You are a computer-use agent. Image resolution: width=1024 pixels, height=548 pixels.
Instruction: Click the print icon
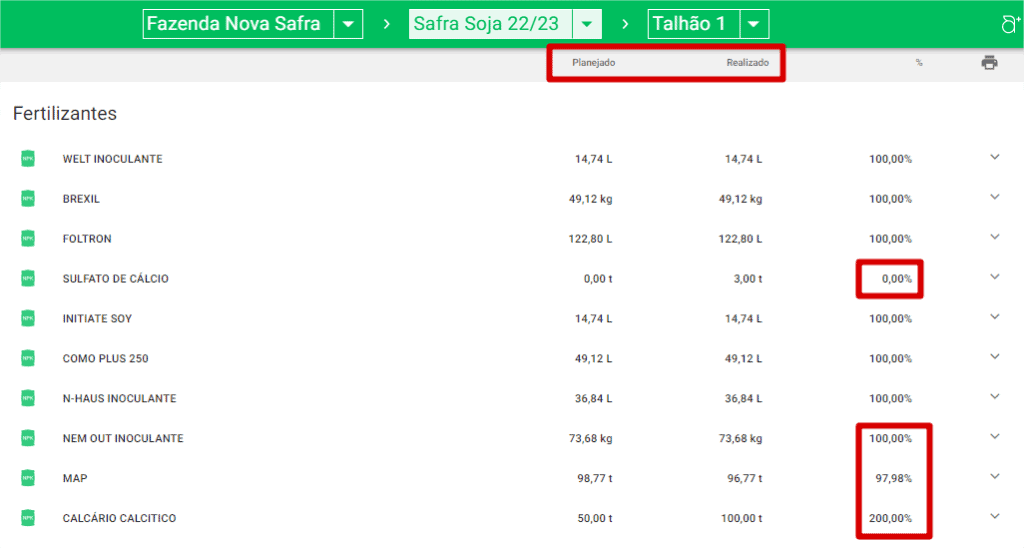tap(989, 63)
